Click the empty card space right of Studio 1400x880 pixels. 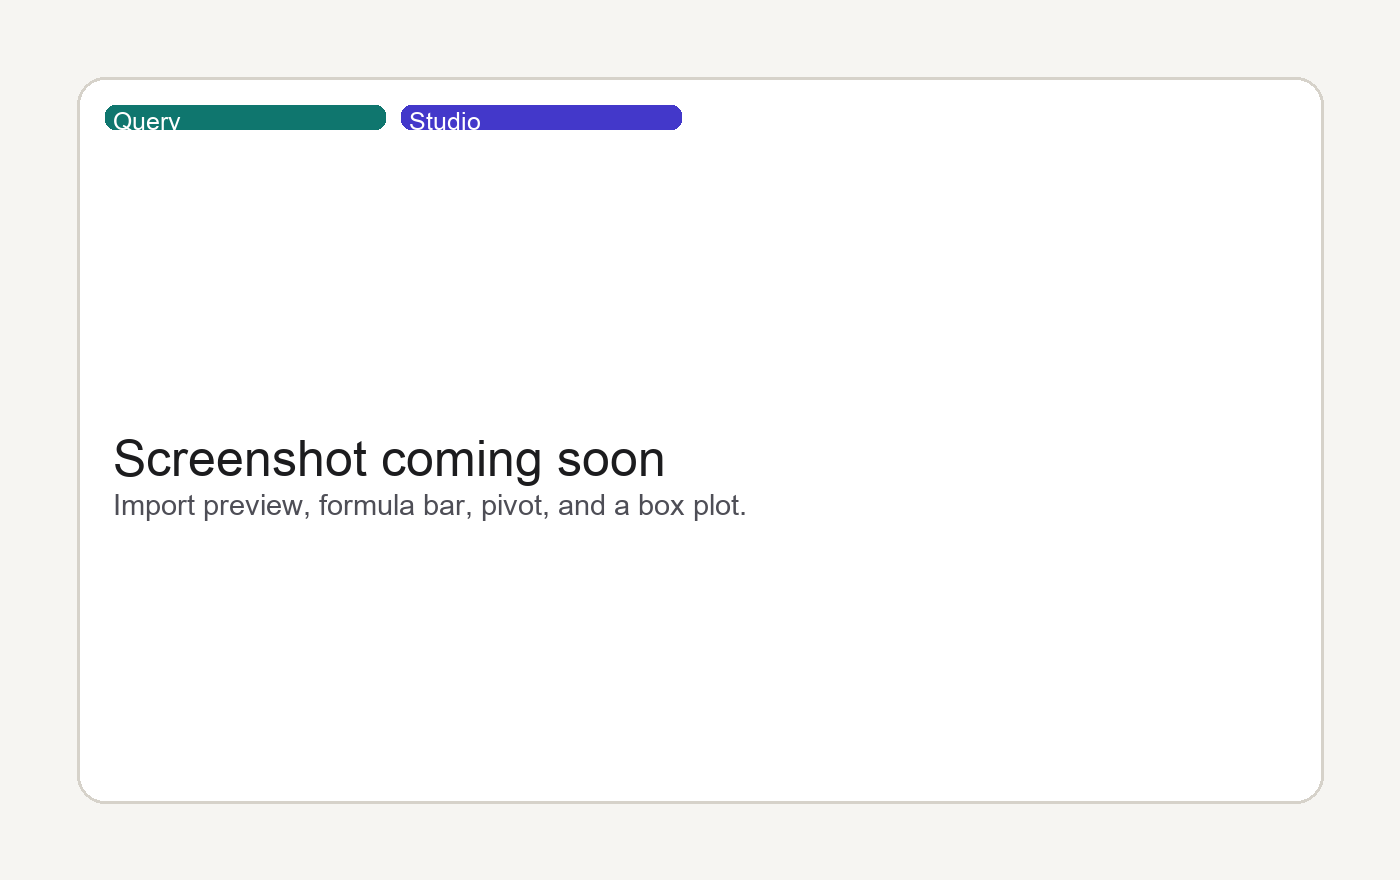pyautogui.click(x=1000, y=117)
